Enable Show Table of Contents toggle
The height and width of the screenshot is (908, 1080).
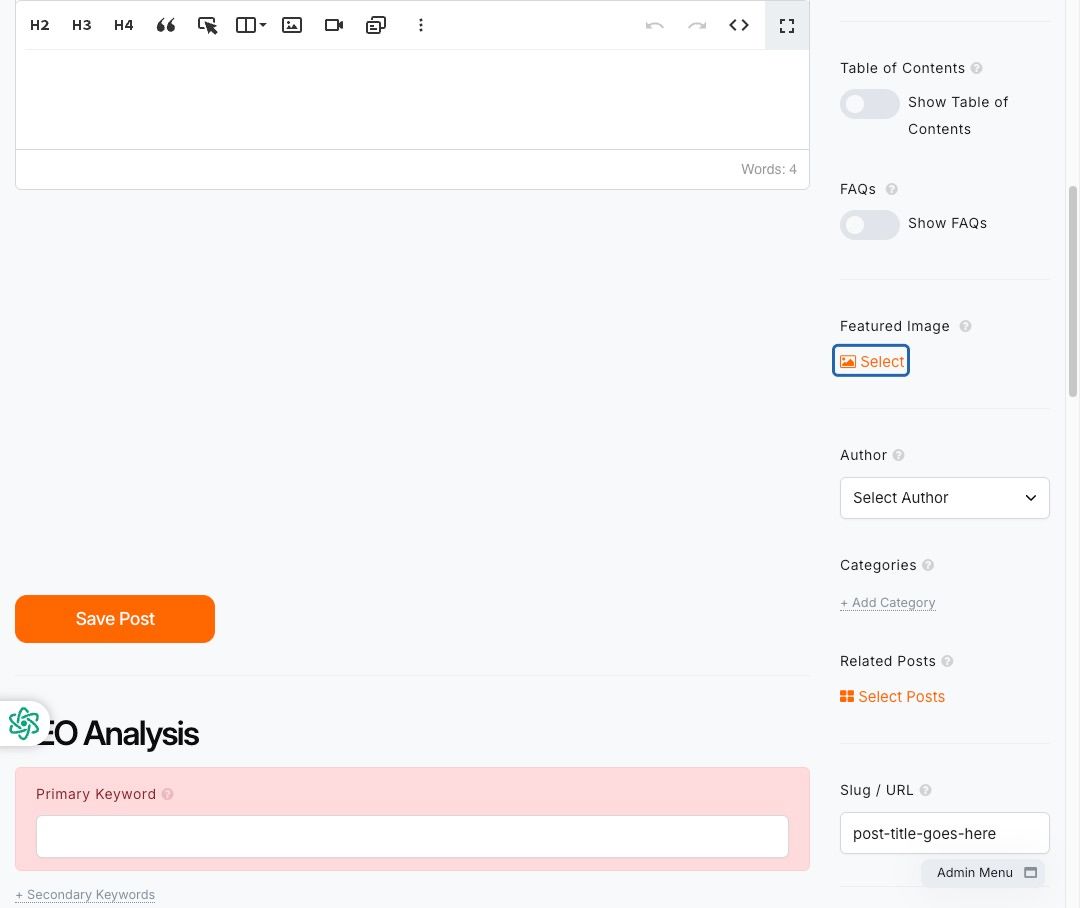click(869, 104)
